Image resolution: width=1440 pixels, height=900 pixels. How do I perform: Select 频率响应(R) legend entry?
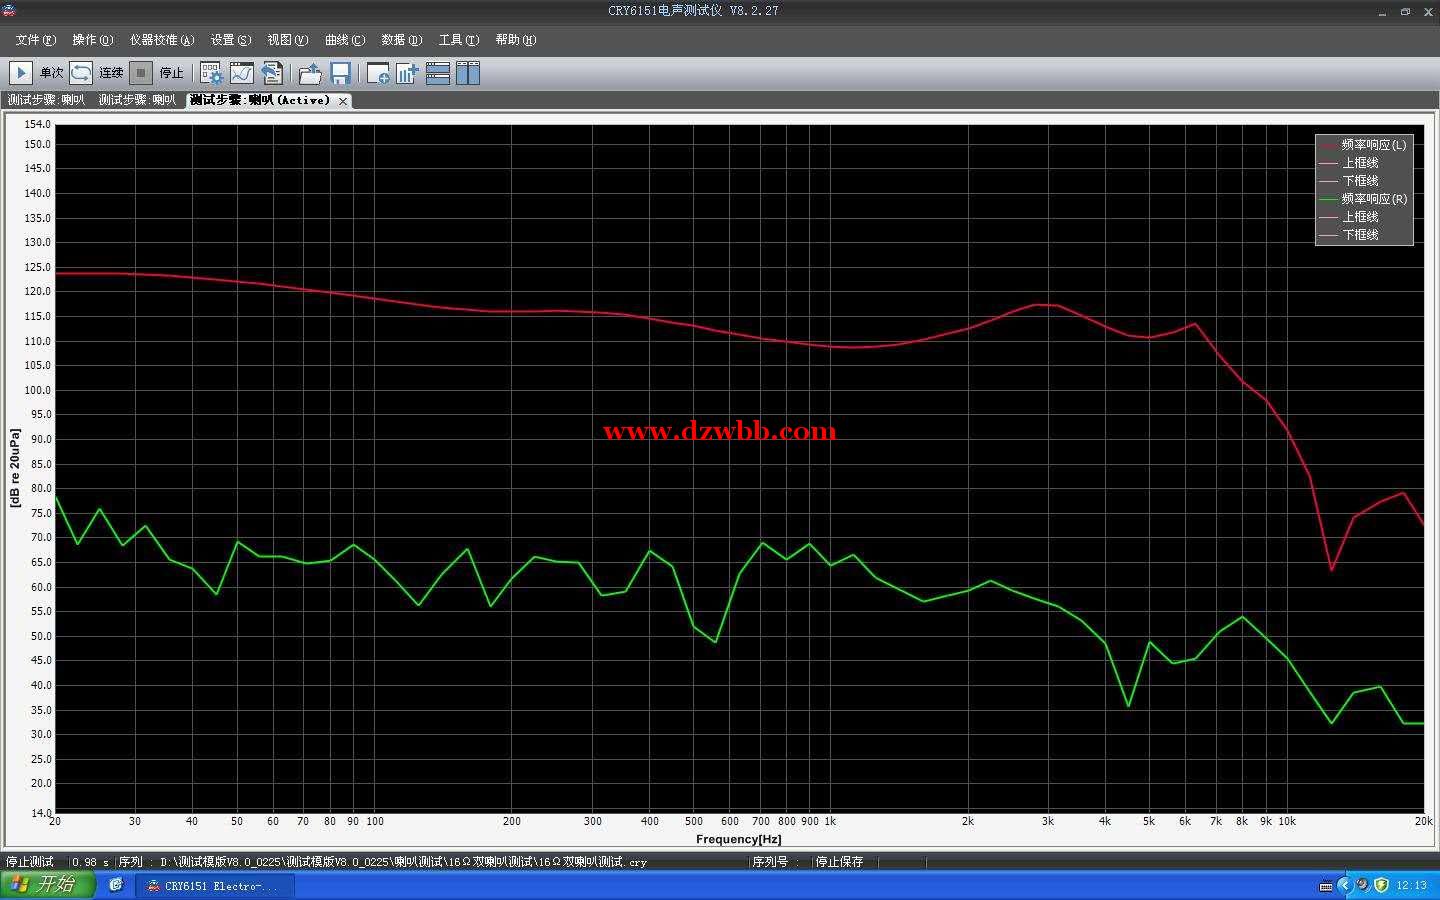1363,199
